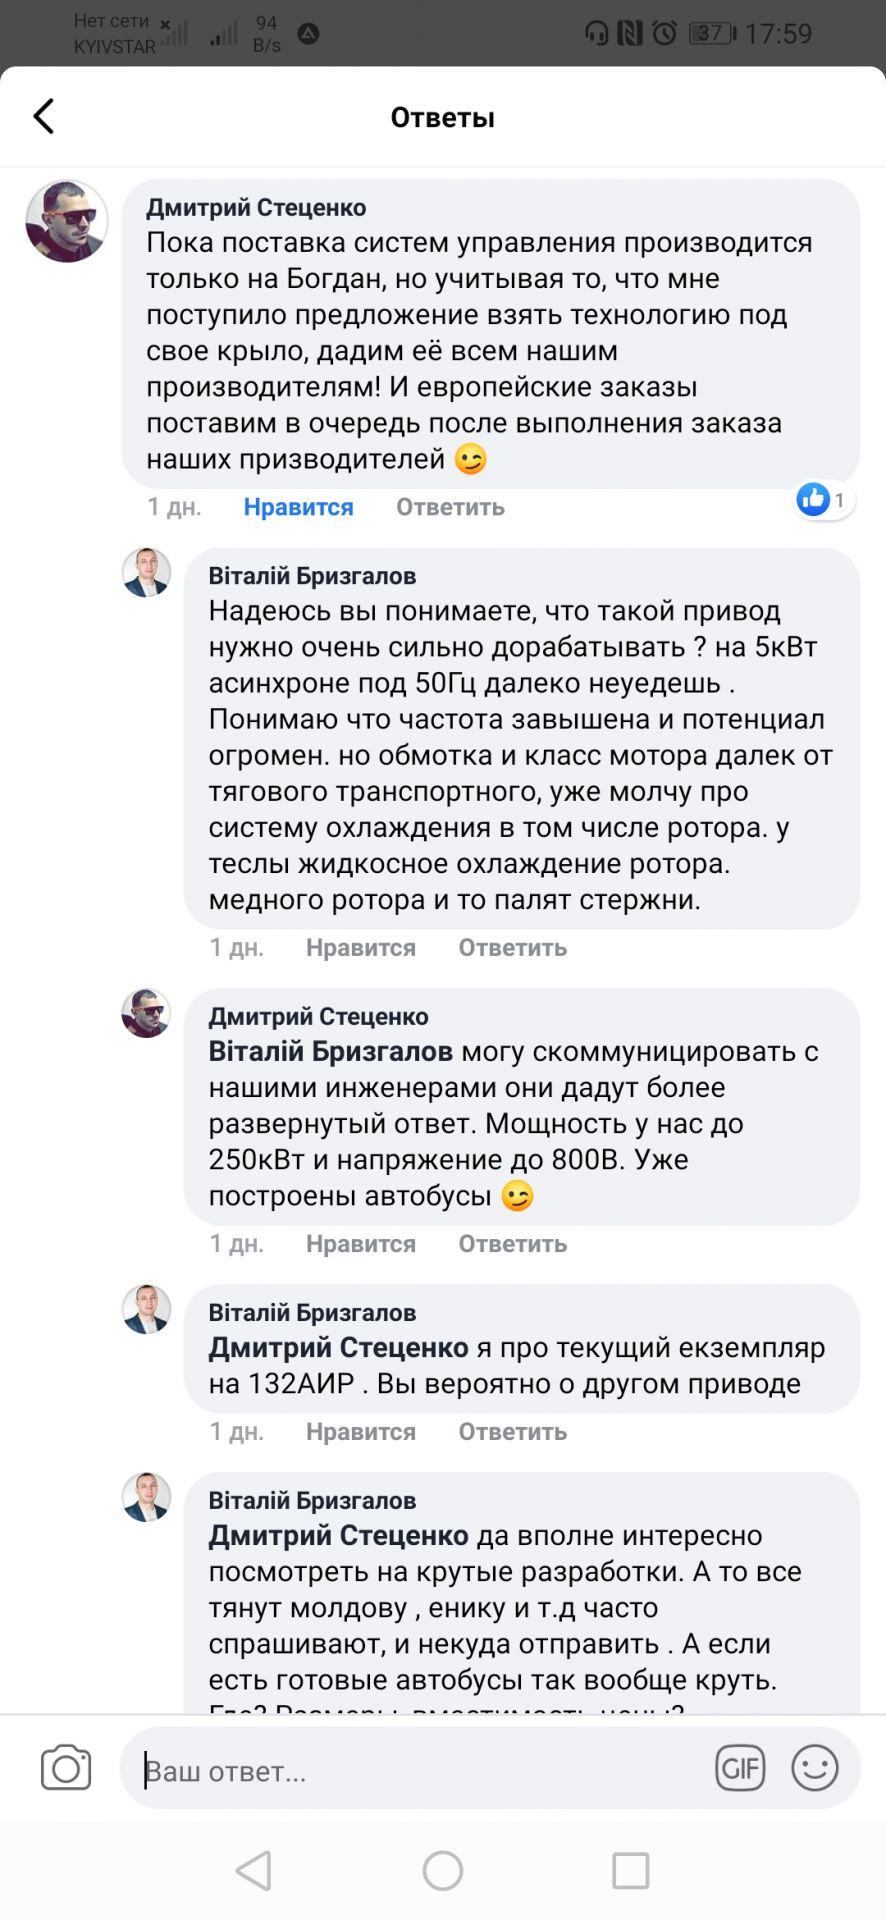Open the camera icon to attach photo

[66, 1768]
